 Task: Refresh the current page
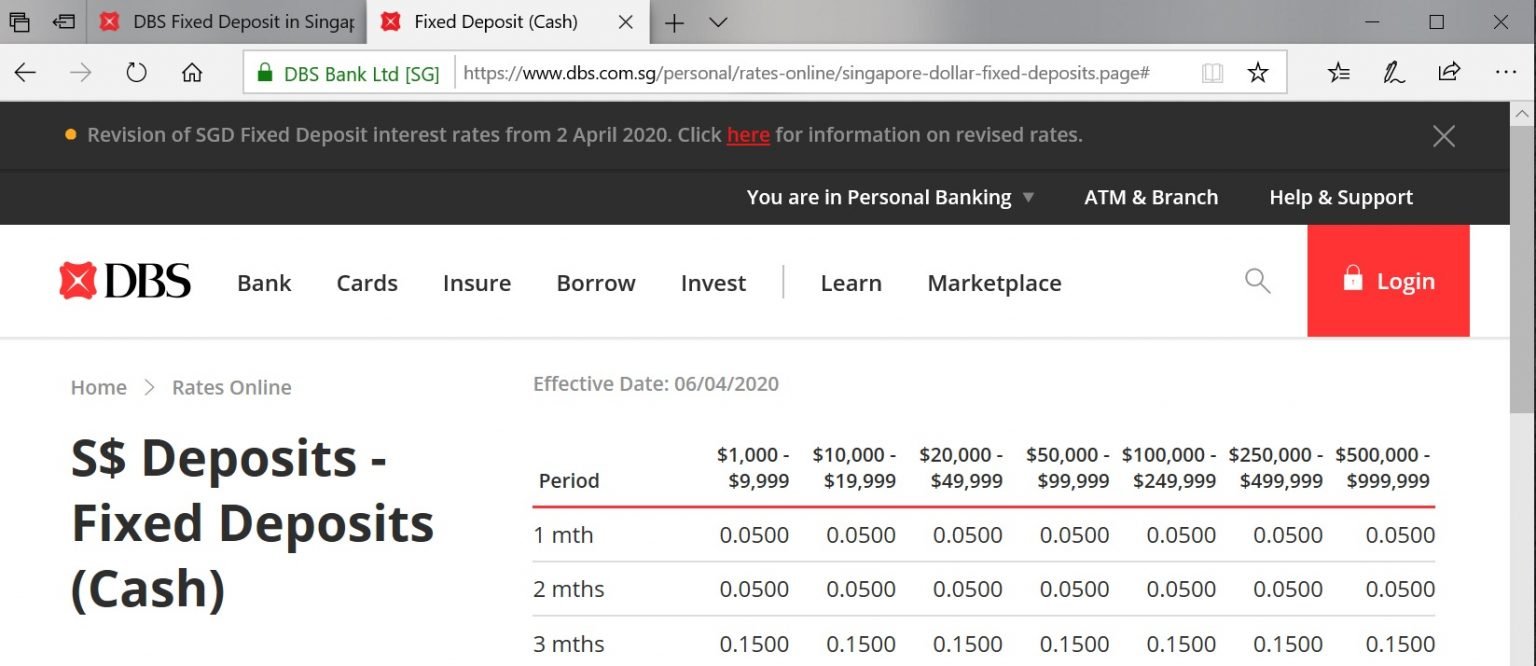point(136,72)
